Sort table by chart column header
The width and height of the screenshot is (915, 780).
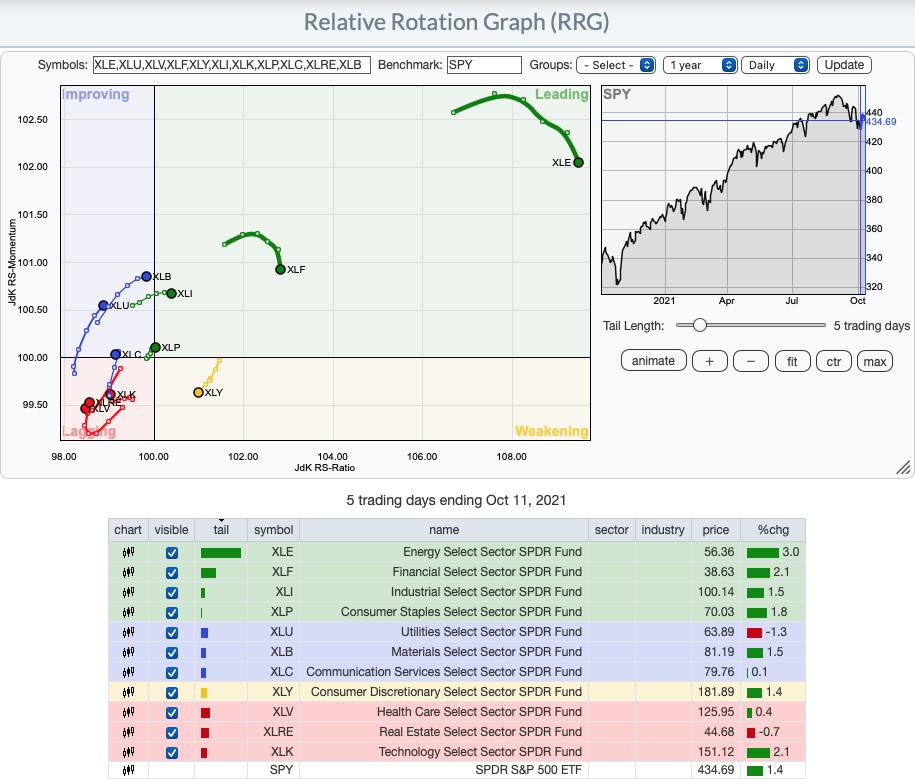point(128,530)
